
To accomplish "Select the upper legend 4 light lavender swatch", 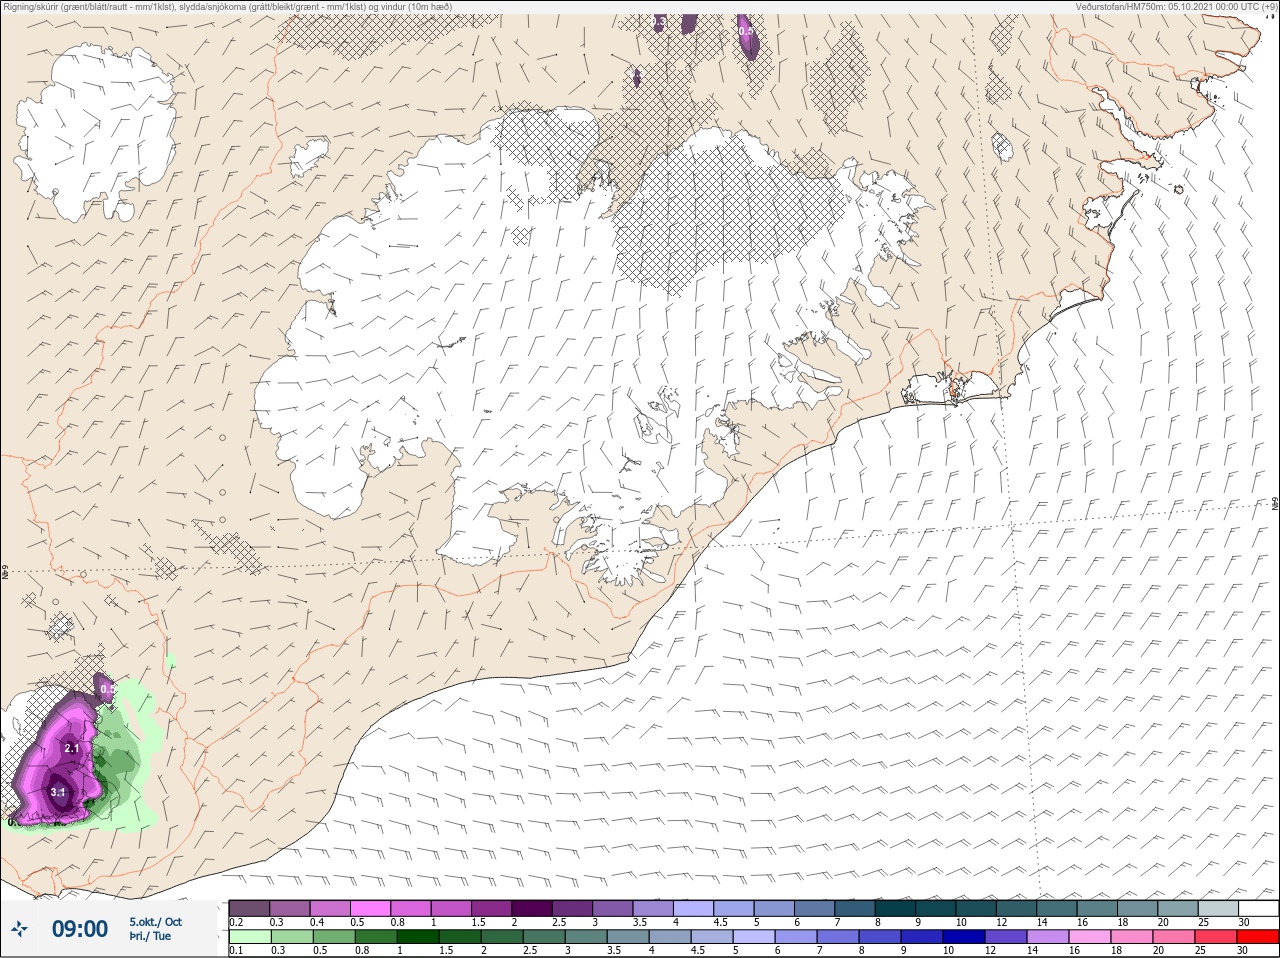I will click(x=695, y=908).
